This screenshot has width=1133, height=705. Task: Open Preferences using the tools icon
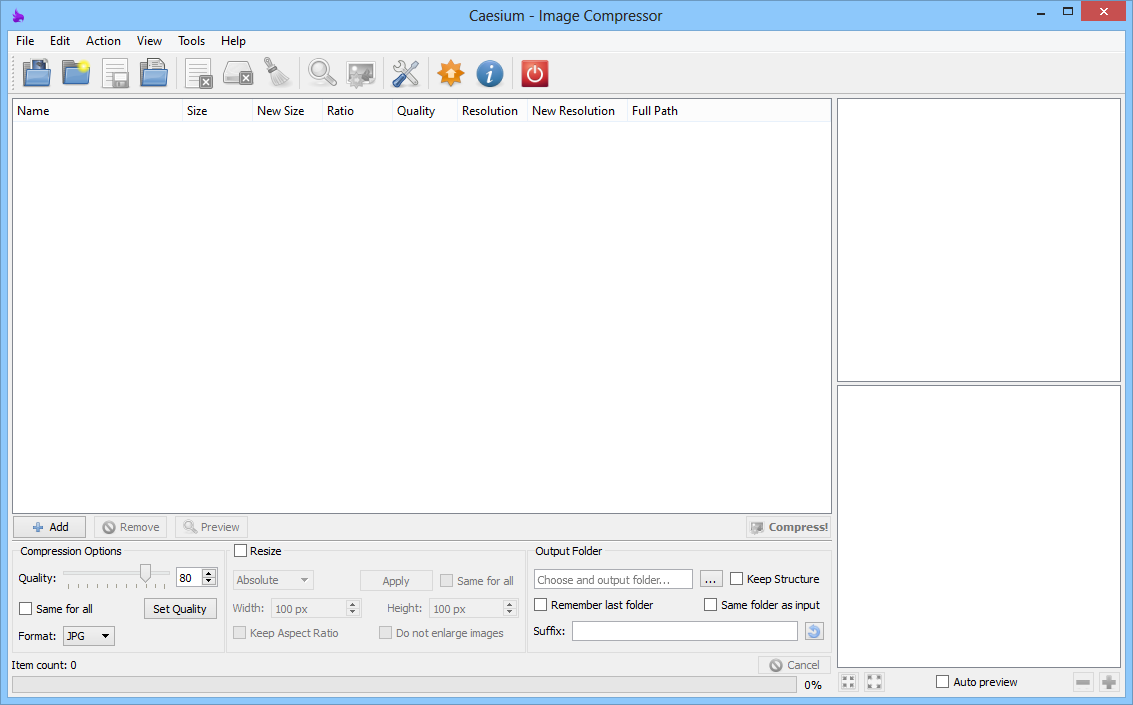405,72
